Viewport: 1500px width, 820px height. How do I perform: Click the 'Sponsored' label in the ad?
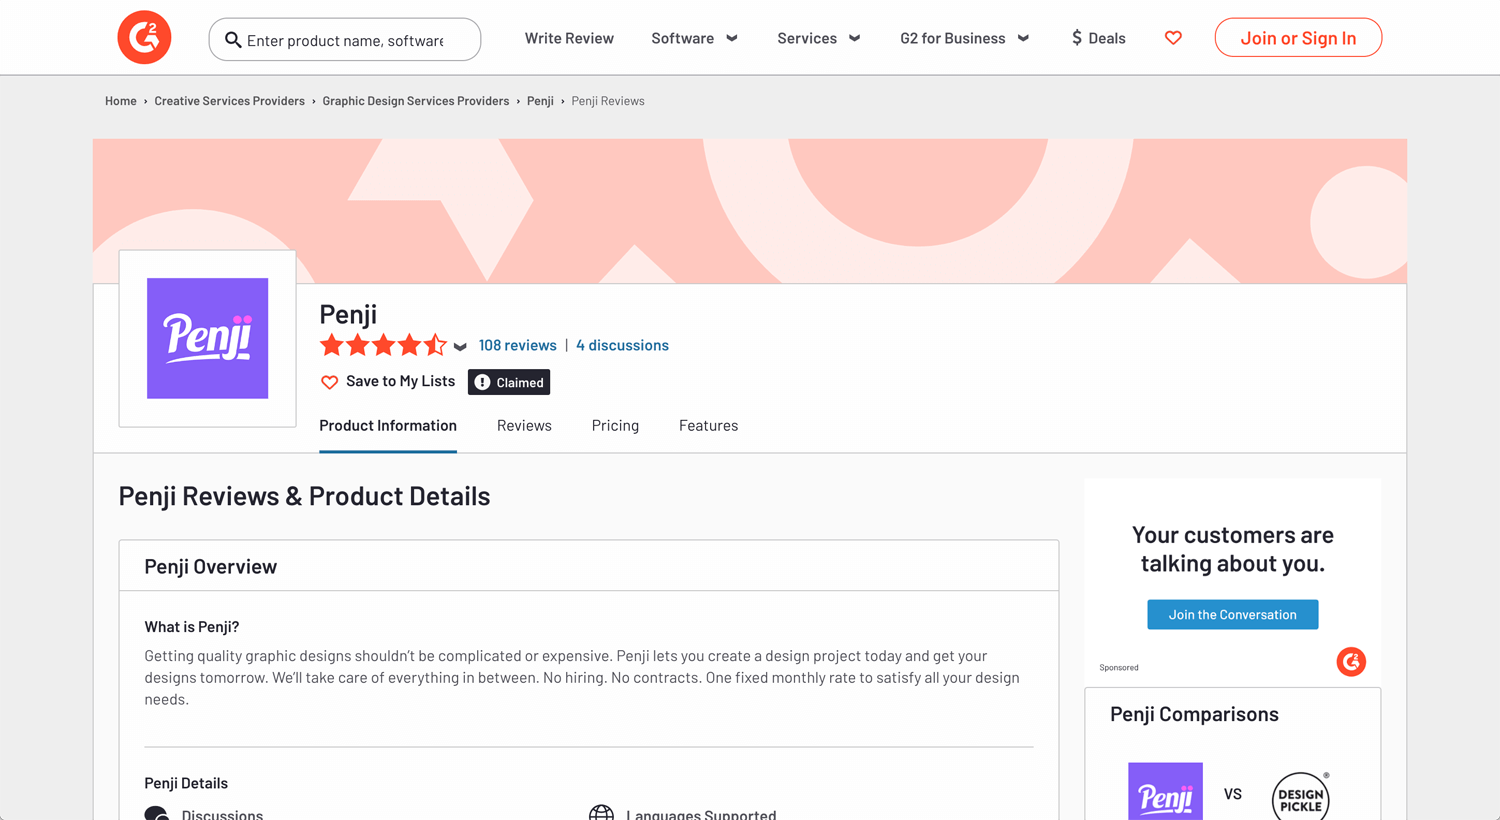(1119, 667)
